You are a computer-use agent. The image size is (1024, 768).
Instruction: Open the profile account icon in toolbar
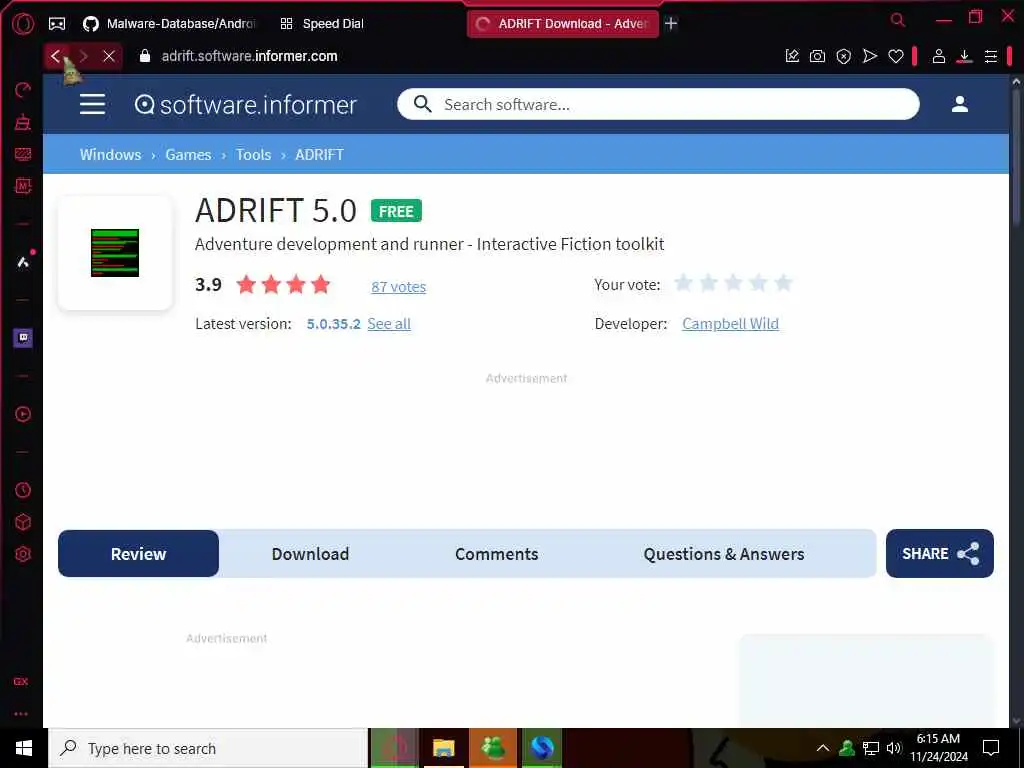pos(938,56)
